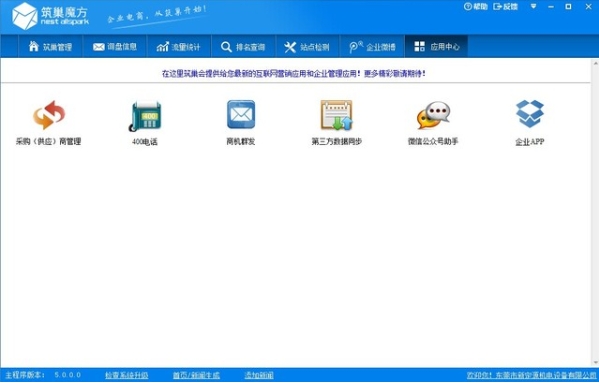Viewport: 599px width, 383px height.
Task: Open the 询盘信息 tab
Action: tap(115, 47)
